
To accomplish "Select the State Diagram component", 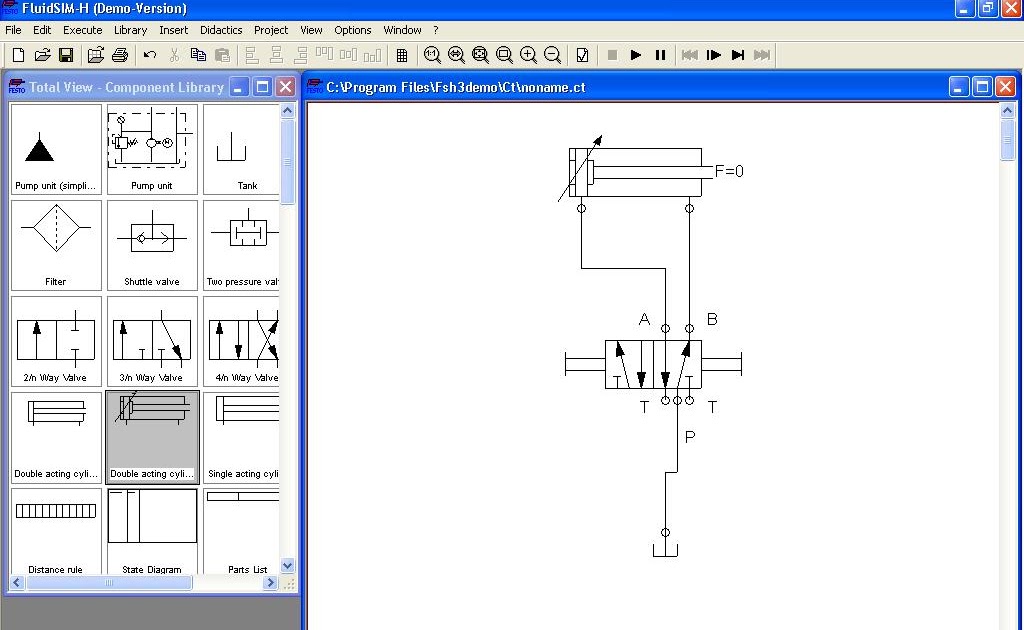I will 152,531.
